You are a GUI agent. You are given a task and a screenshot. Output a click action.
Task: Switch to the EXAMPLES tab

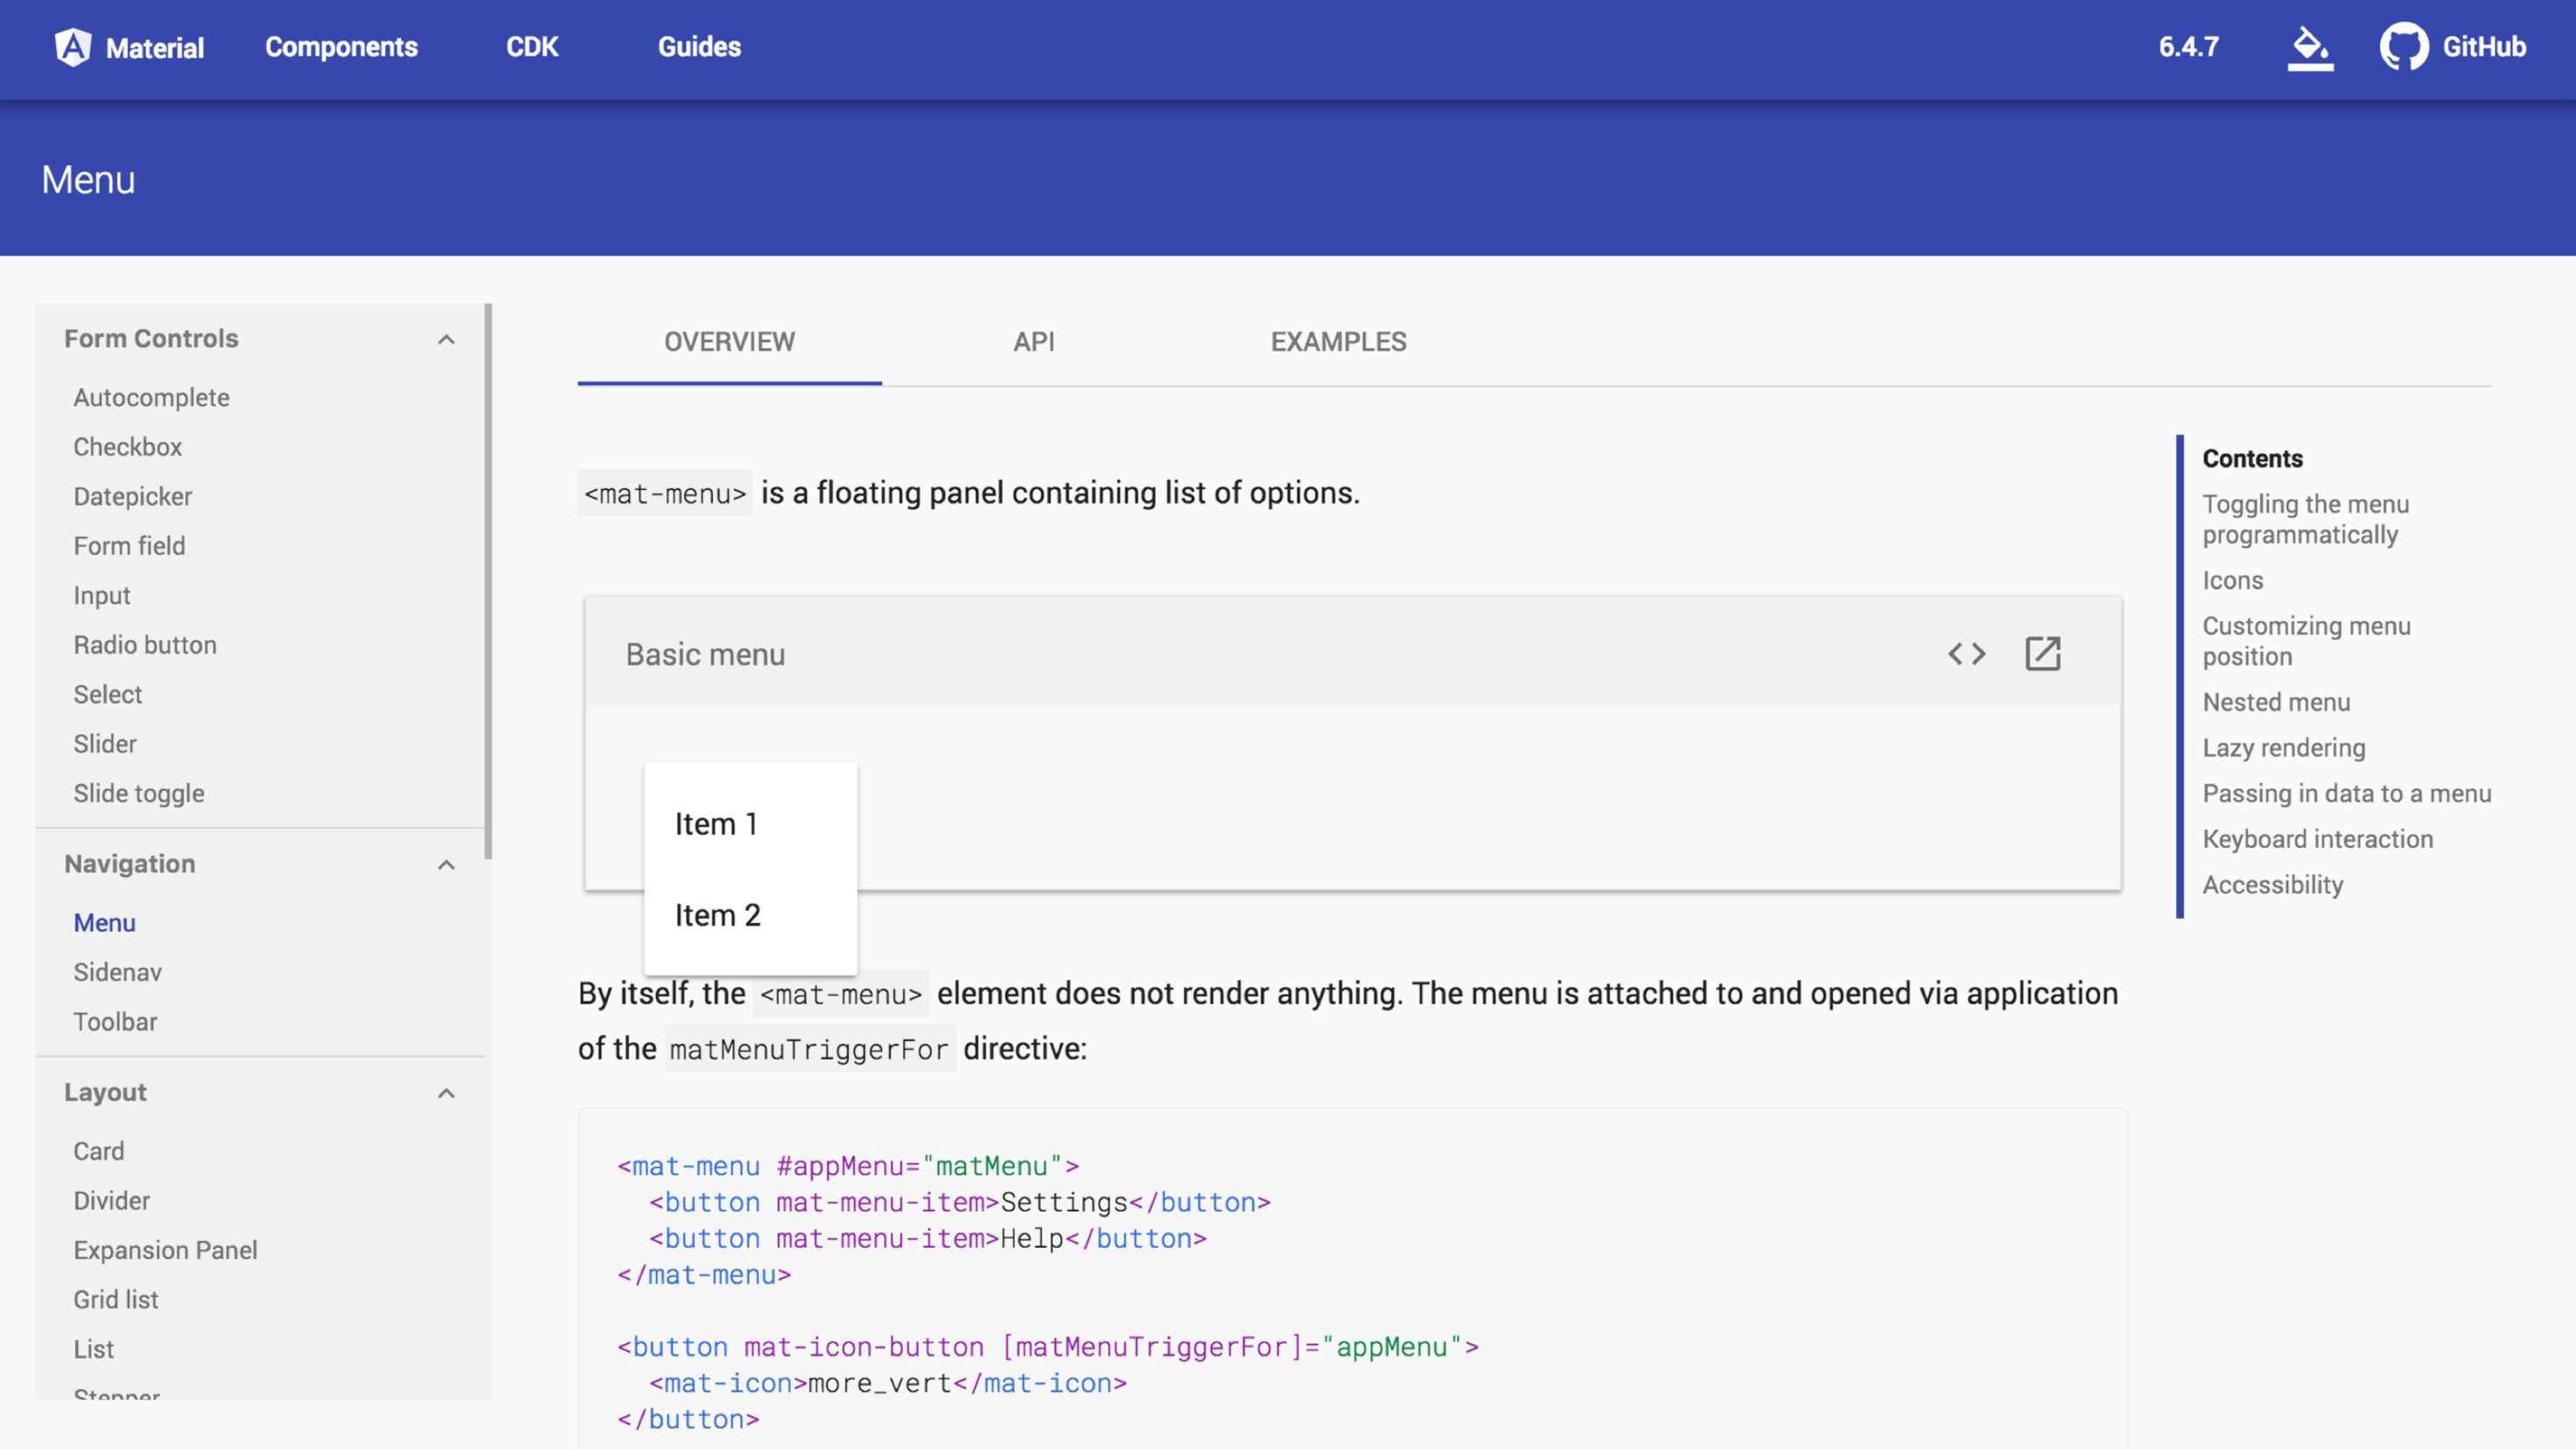click(x=1339, y=341)
